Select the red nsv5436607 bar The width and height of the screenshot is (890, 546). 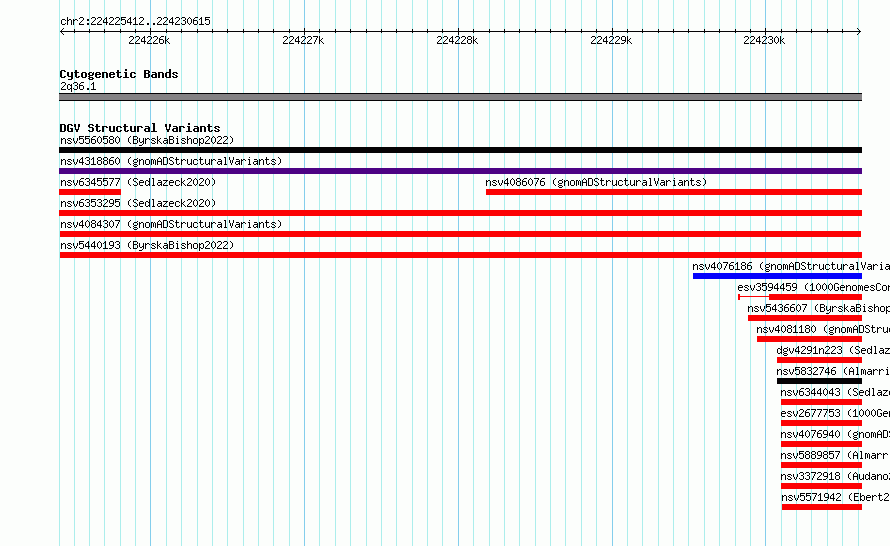(805, 318)
